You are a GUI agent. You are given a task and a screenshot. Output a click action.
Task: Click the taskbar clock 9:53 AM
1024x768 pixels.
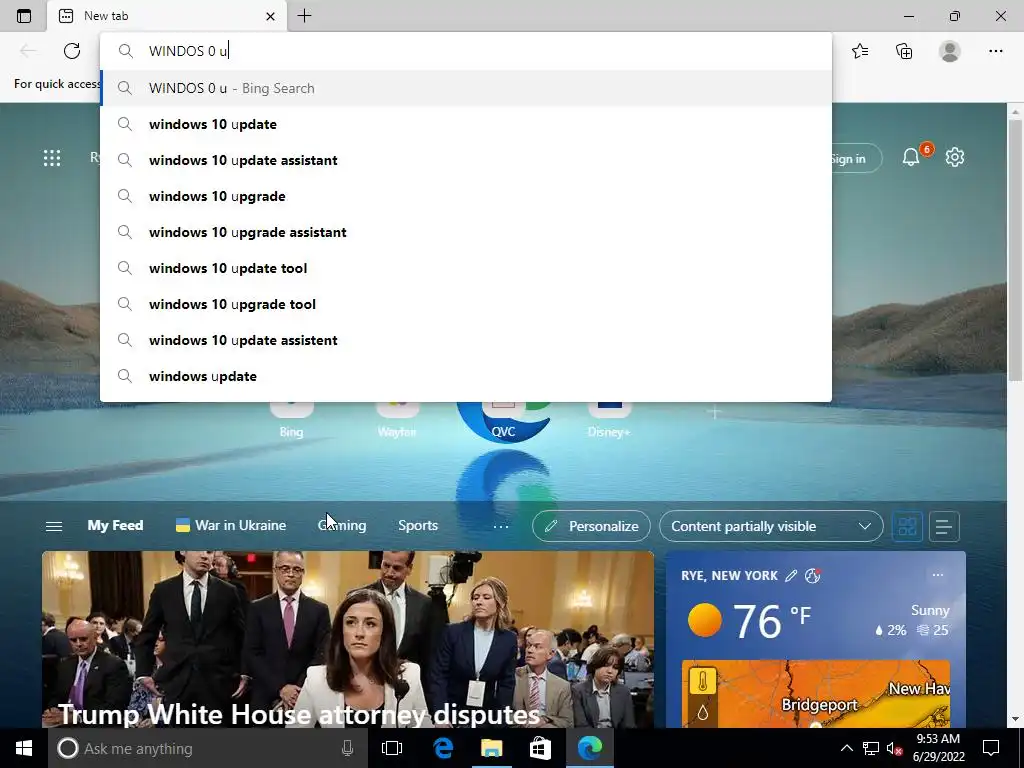pos(938,748)
